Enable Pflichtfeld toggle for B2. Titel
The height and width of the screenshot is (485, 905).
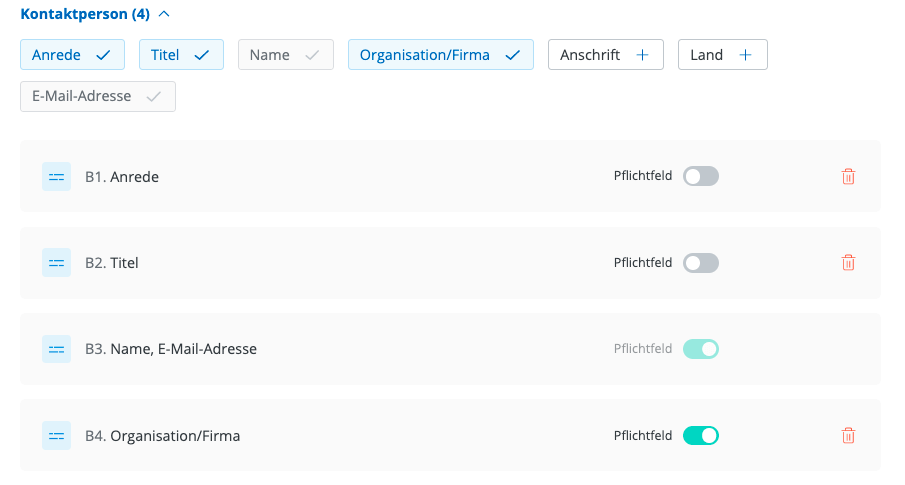click(x=700, y=263)
